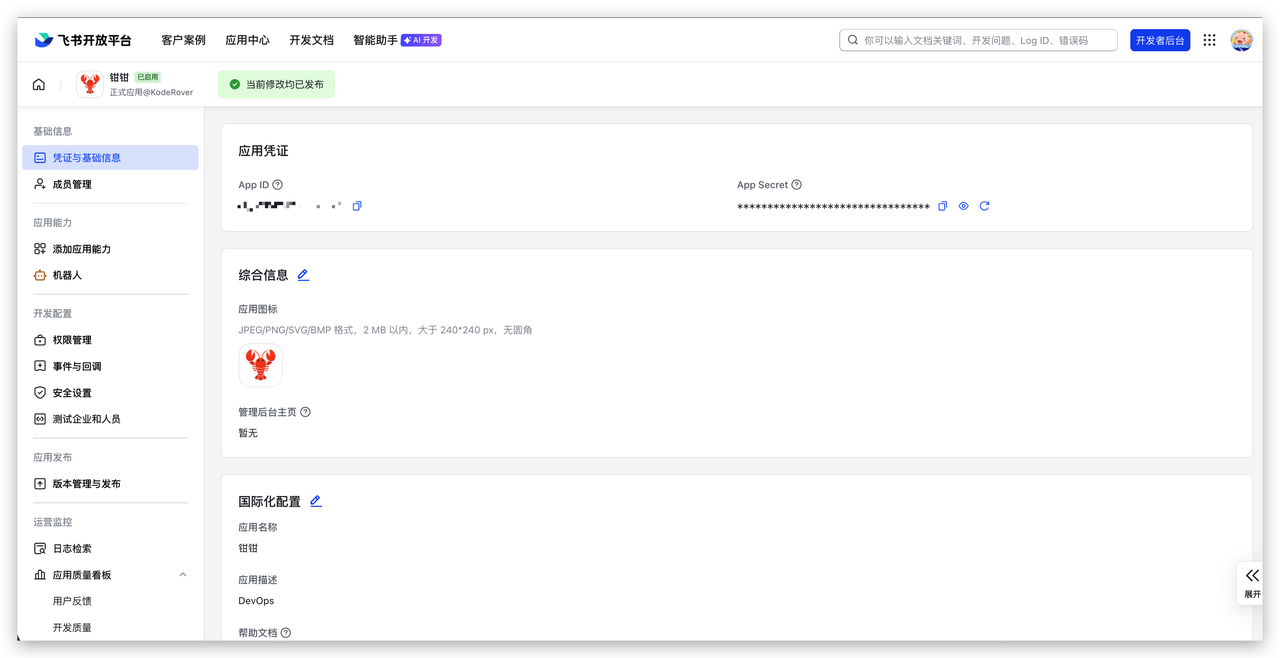Open App ID help tooltip icon
This screenshot has width=1280, height=658.
pyautogui.click(x=278, y=185)
